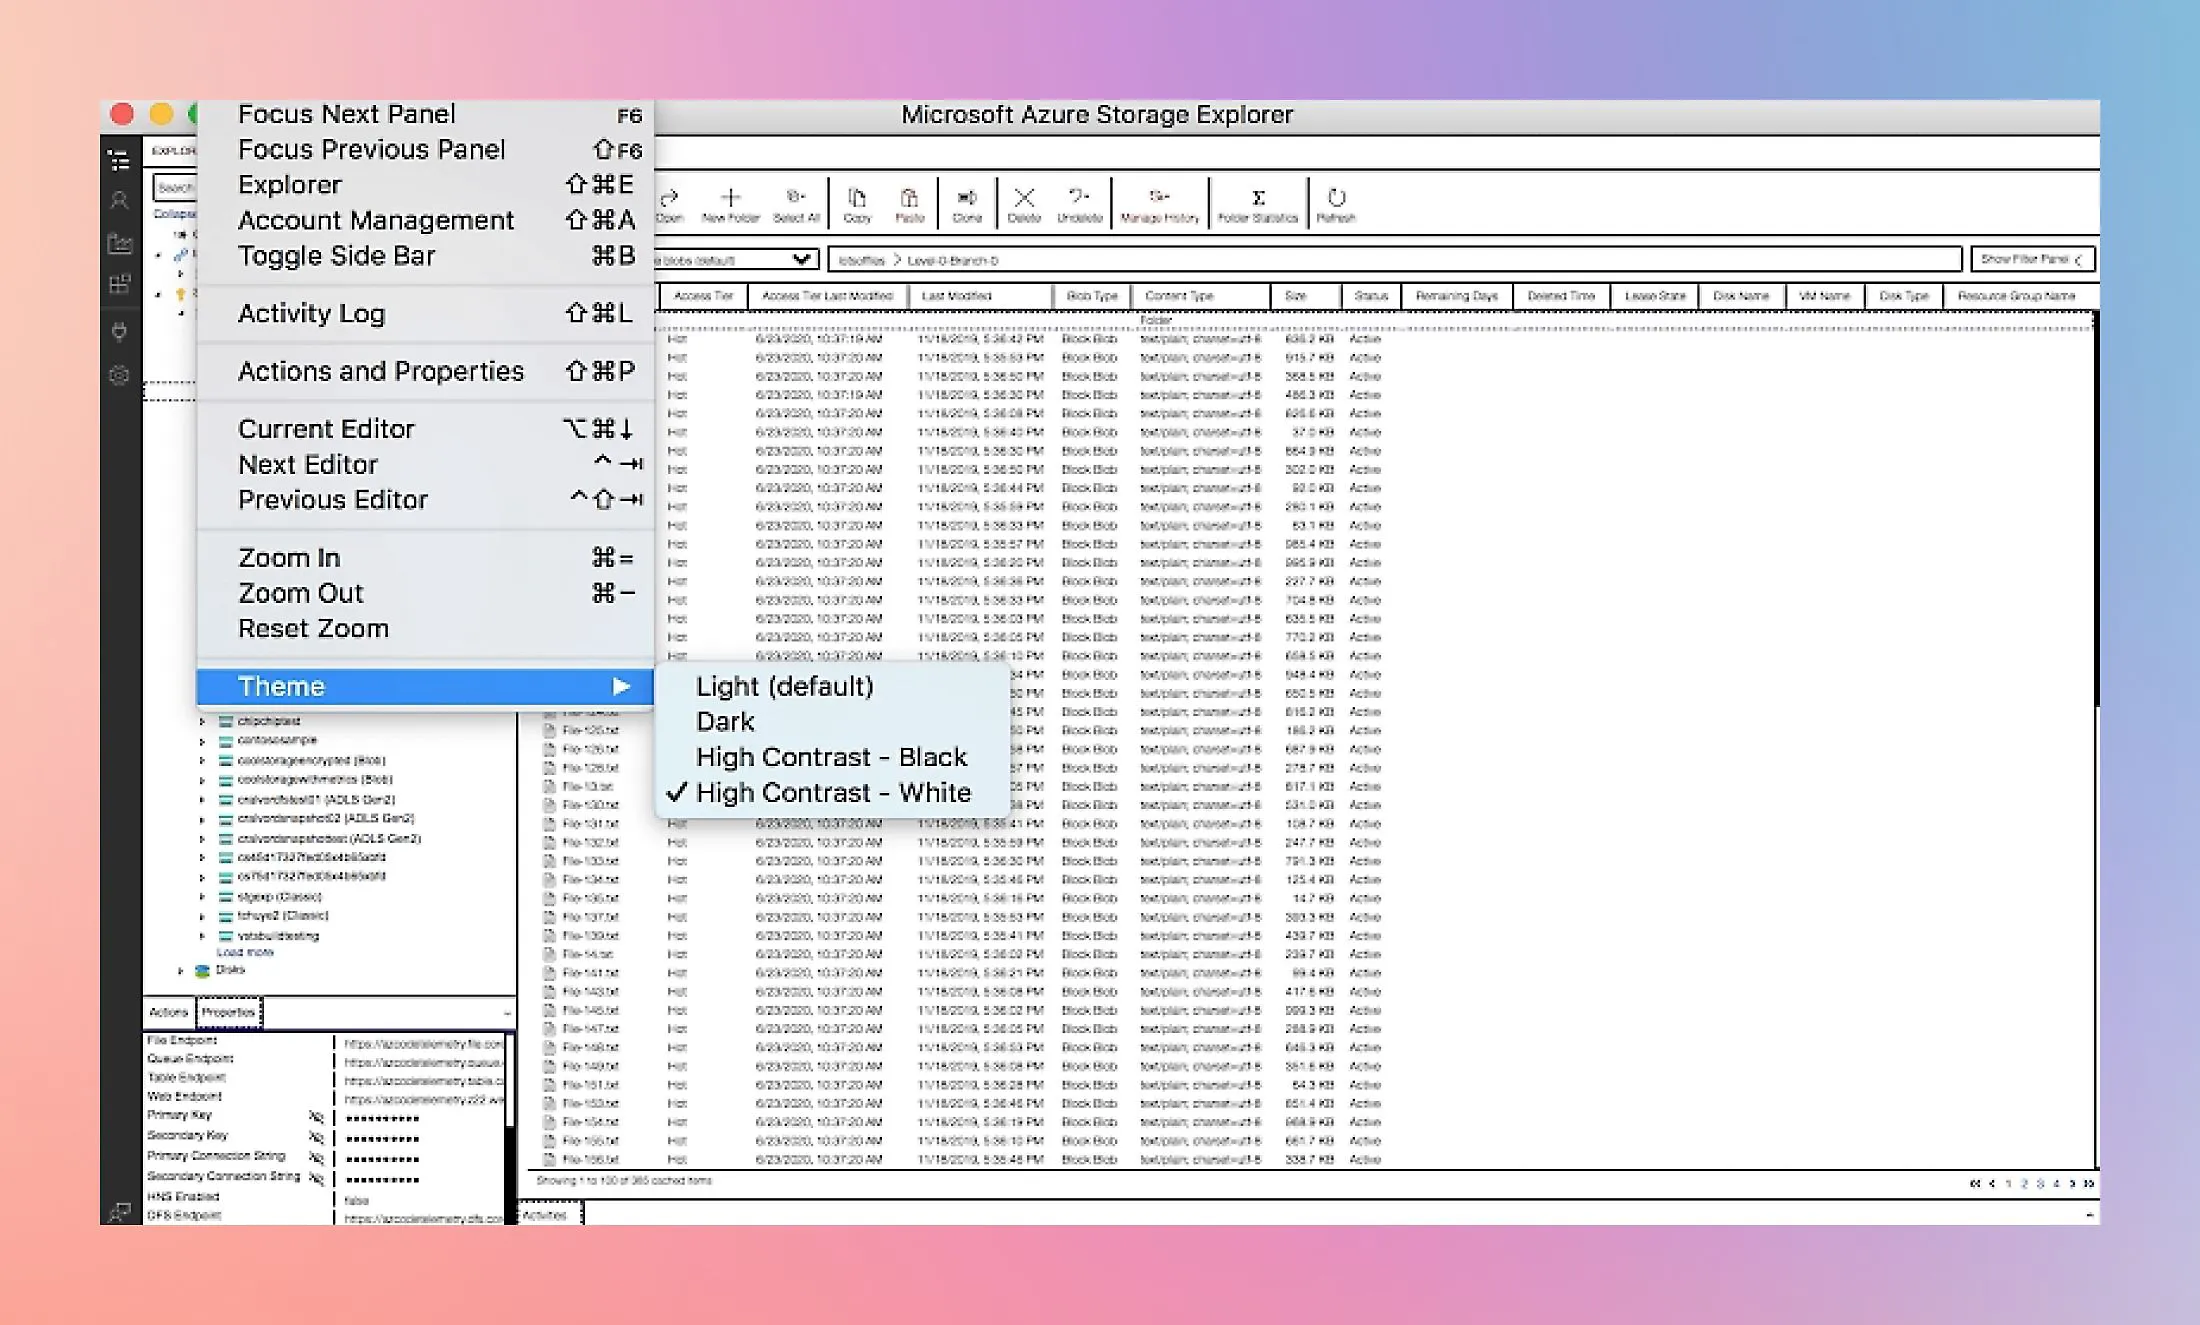Show the Secondary Connection String value
2200x1325 pixels.
coord(316,1178)
